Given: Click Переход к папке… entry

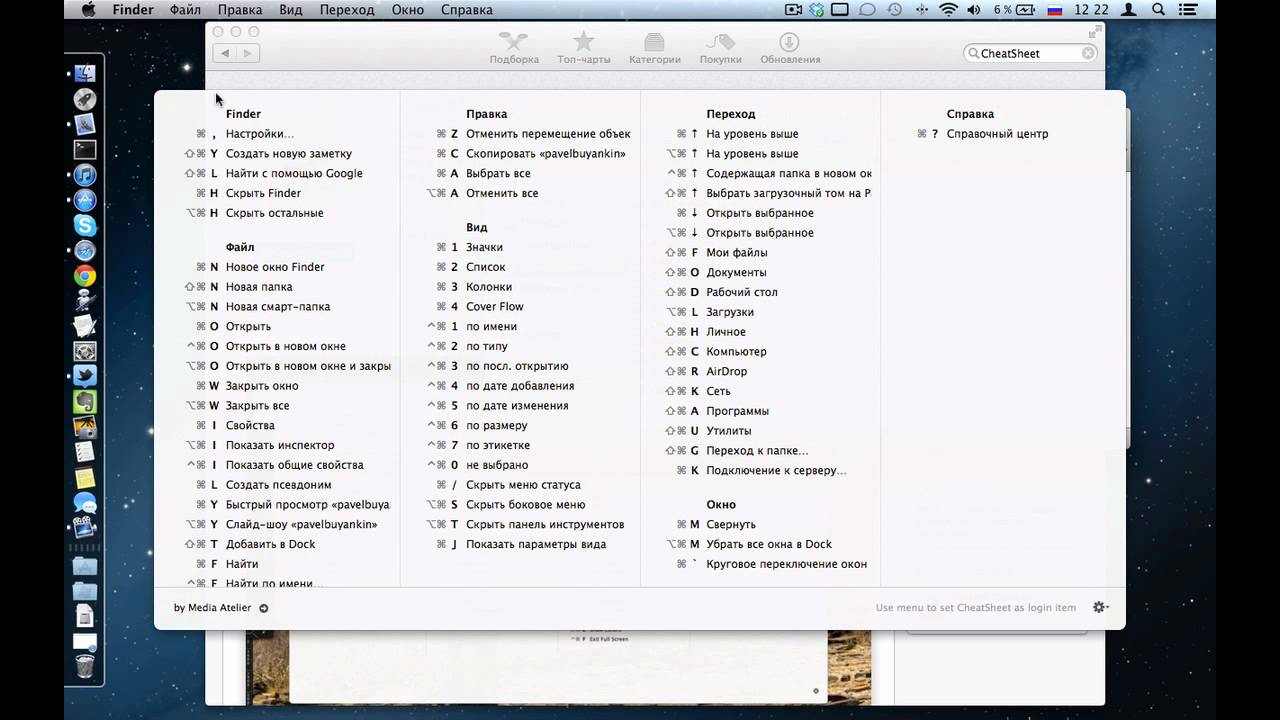Looking at the screenshot, I should (757, 451).
